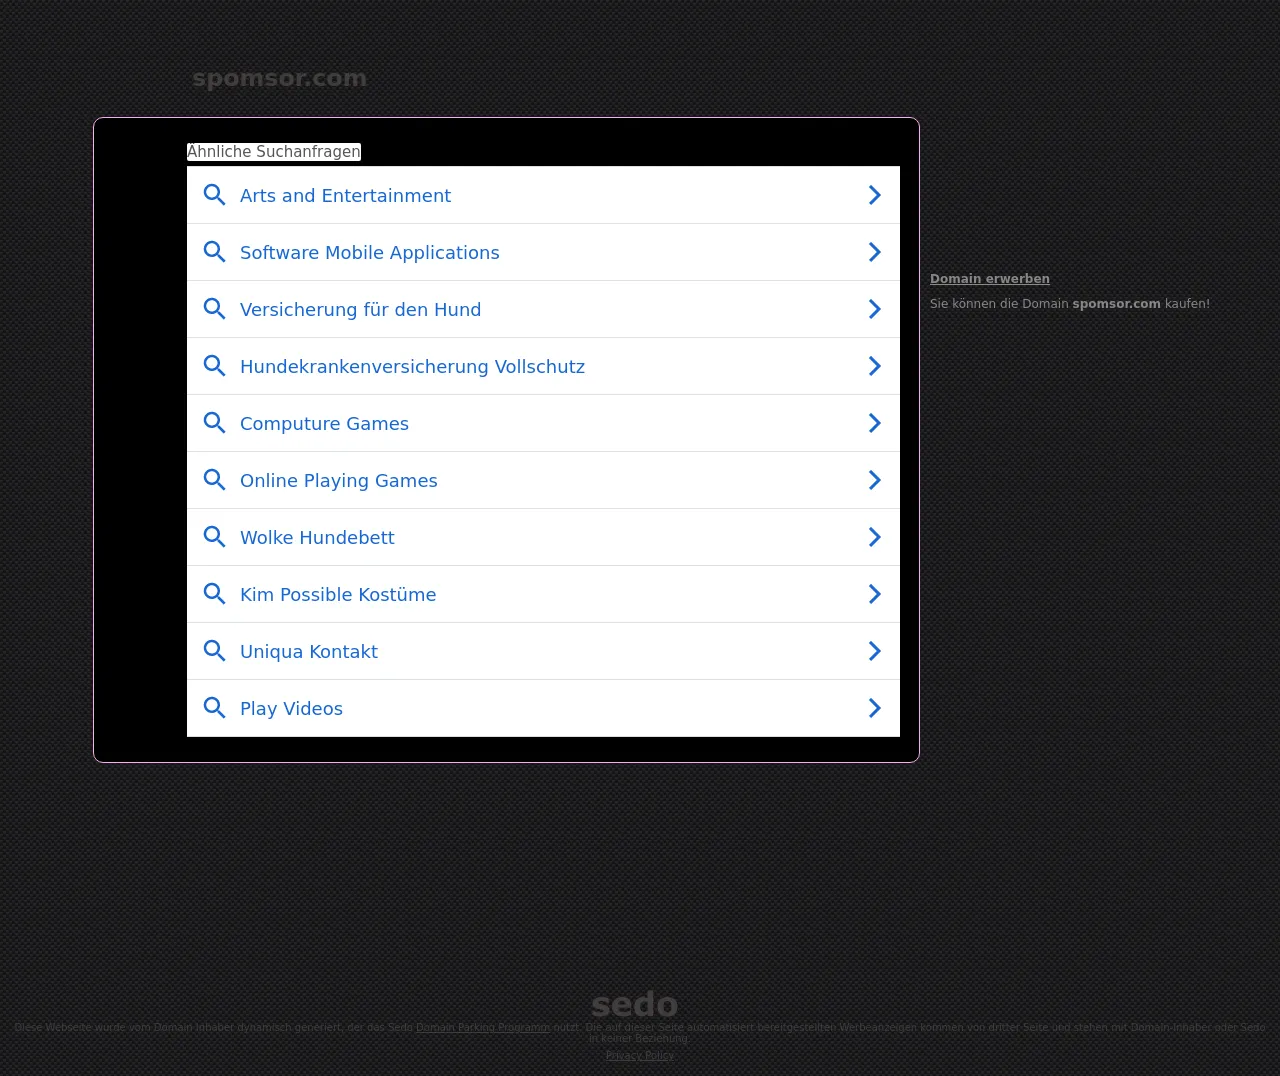Screen dimensions: 1280x1076
Task: Click chevron arrow on Software Mobile Applications row
Action: pyautogui.click(x=875, y=252)
